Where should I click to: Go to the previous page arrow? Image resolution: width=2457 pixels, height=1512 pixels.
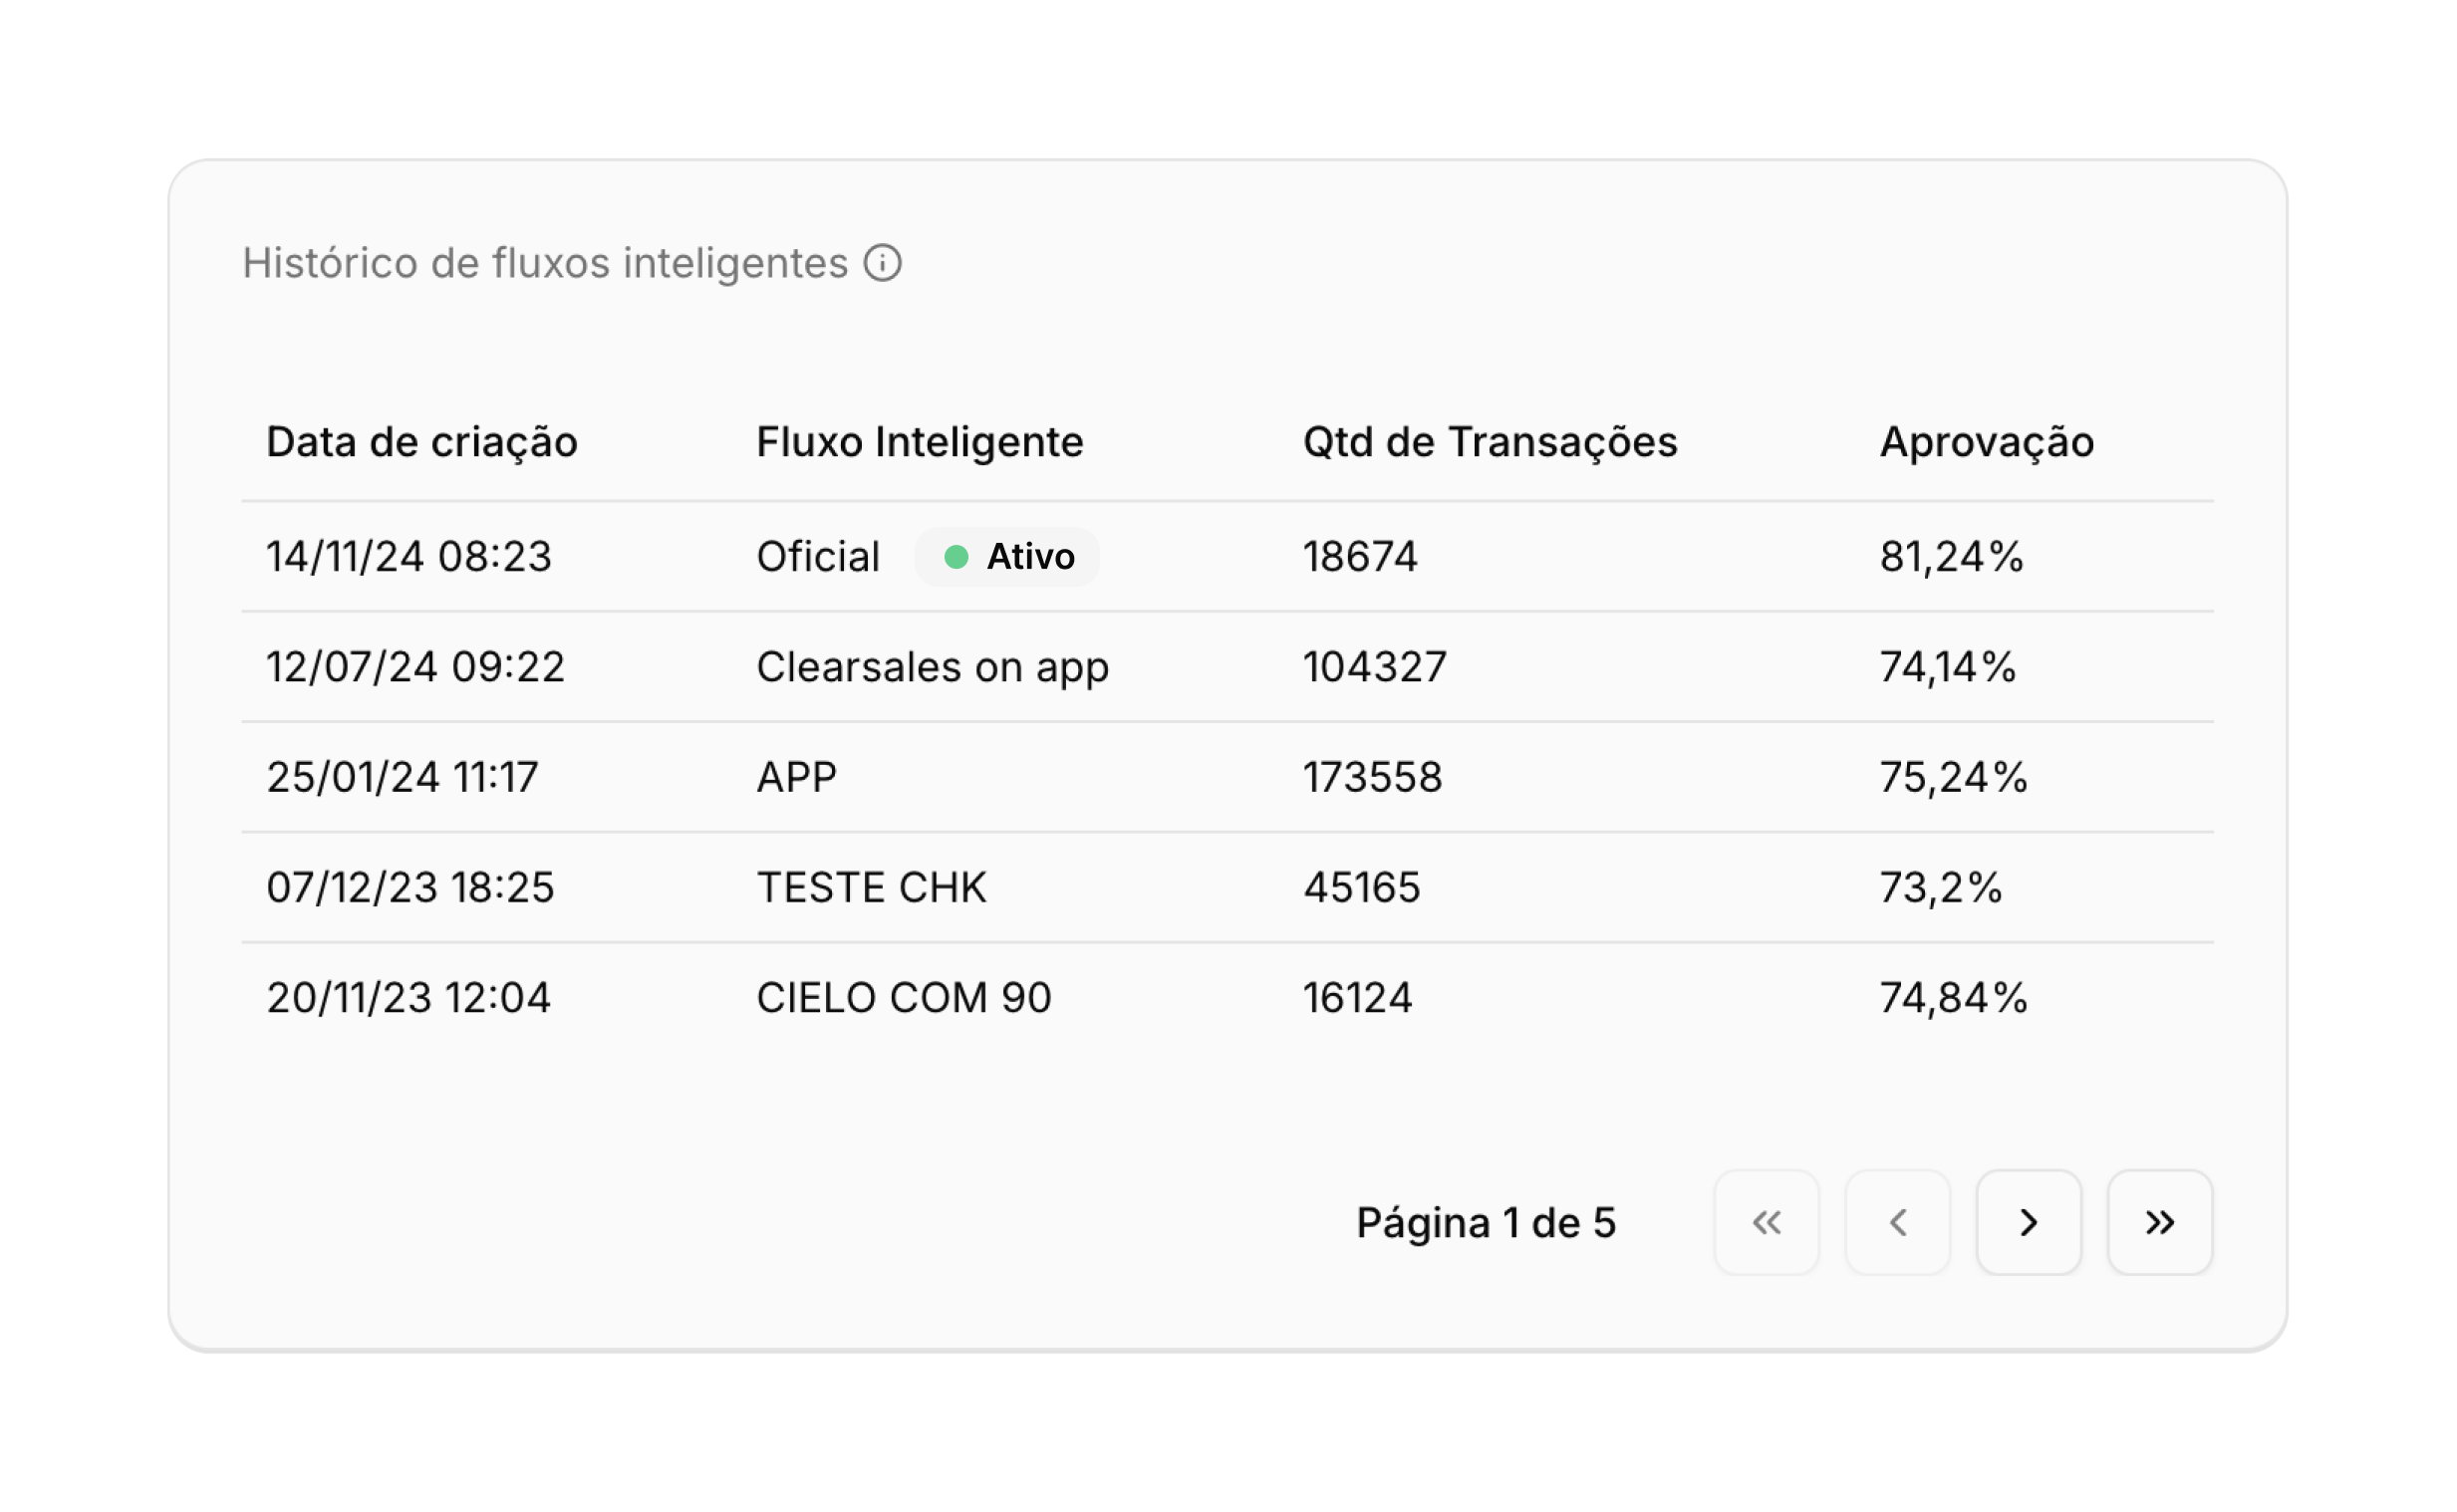pyautogui.click(x=1897, y=1222)
